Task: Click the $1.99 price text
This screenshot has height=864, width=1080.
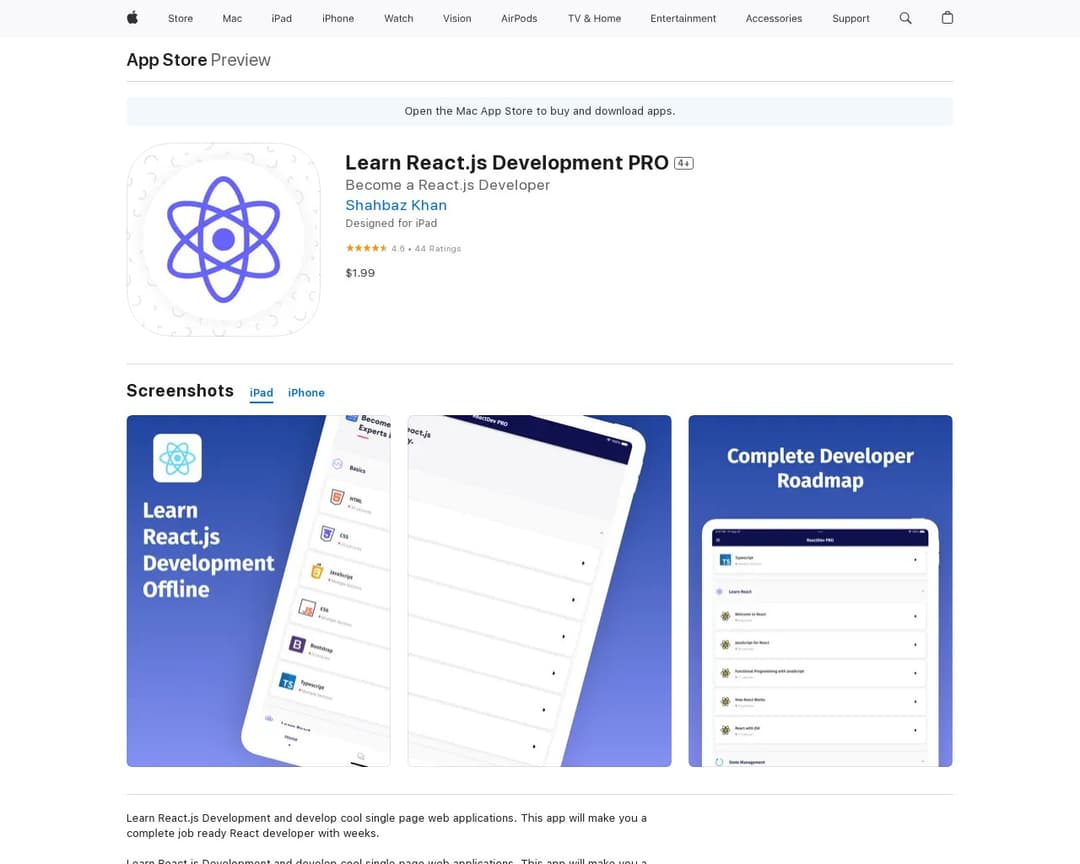Action: 360,273
